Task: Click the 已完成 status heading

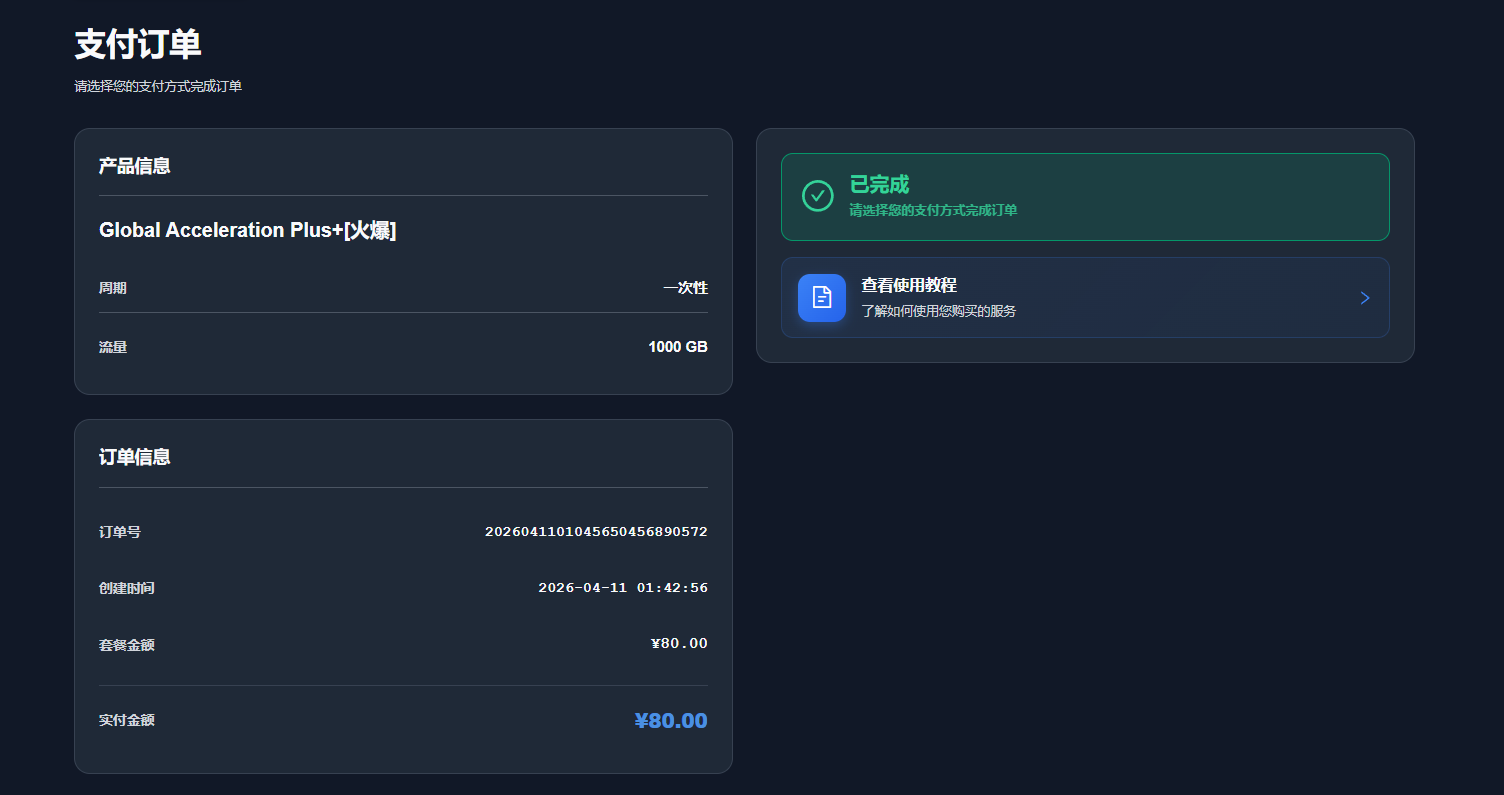Action: coord(879,185)
